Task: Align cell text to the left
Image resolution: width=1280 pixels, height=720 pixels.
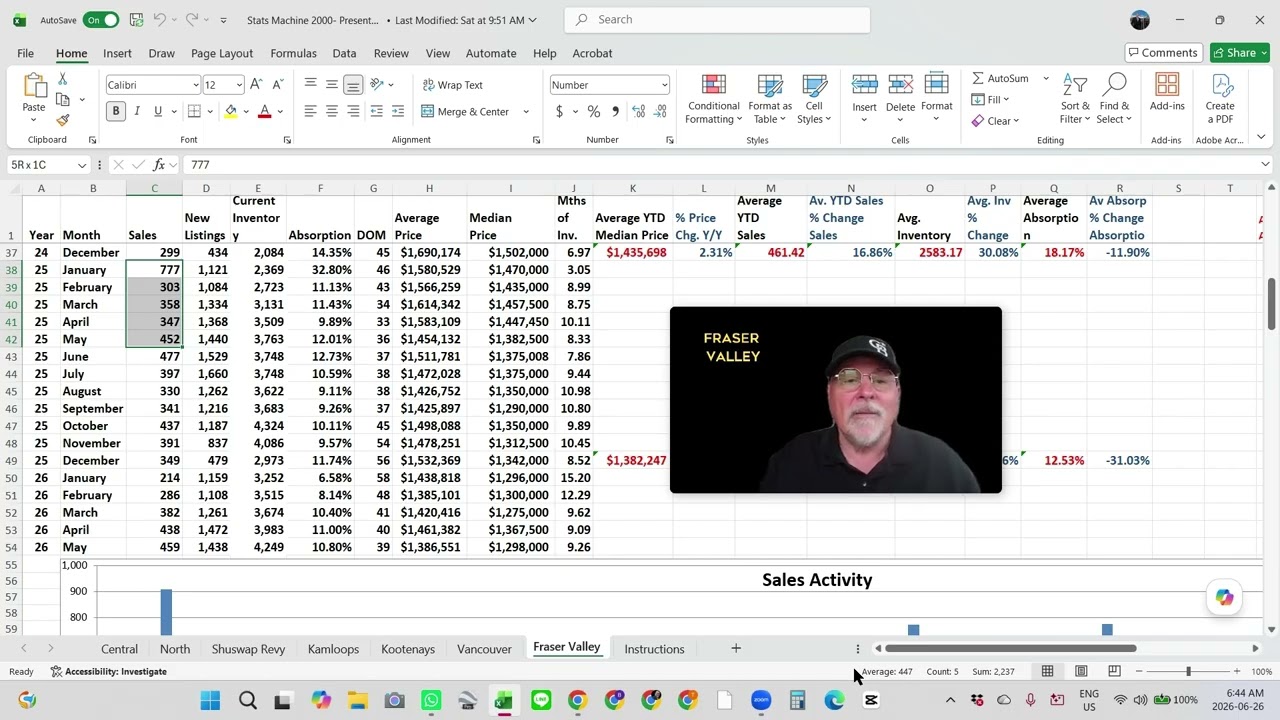Action: [311, 112]
